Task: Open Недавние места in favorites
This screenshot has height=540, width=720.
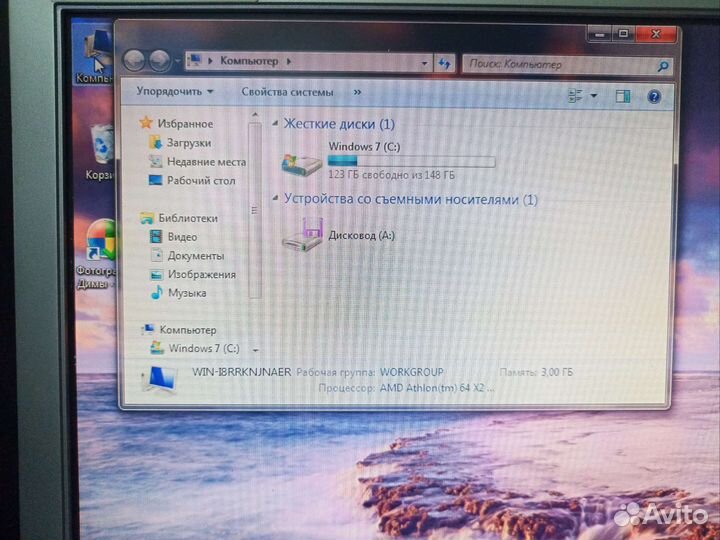Action: tap(207, 162)
